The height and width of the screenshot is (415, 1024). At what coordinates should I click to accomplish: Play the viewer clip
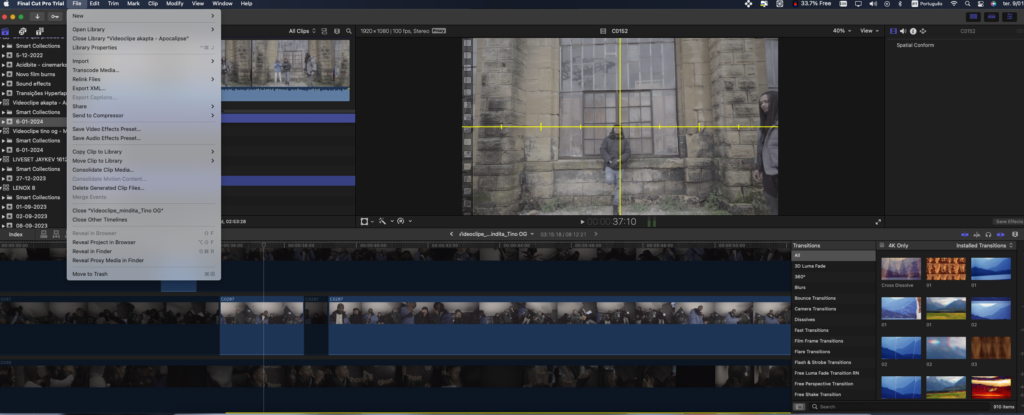[x=583, y=222]
